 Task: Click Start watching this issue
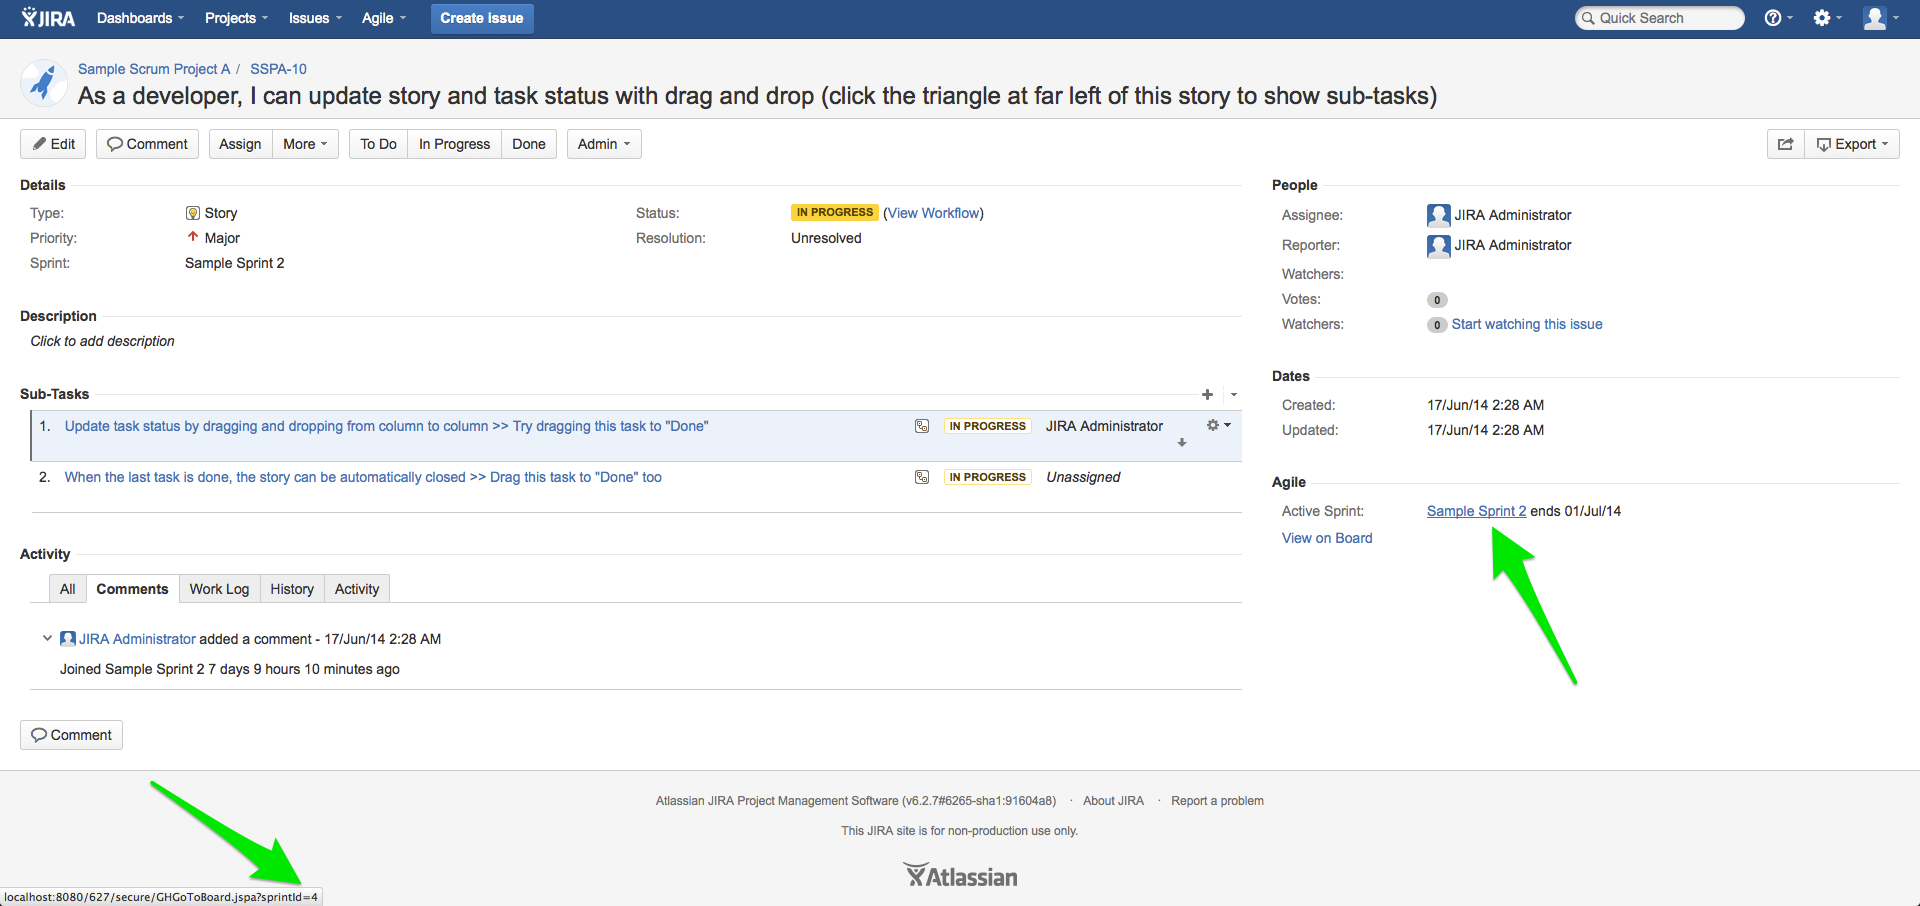[1527, 324]
